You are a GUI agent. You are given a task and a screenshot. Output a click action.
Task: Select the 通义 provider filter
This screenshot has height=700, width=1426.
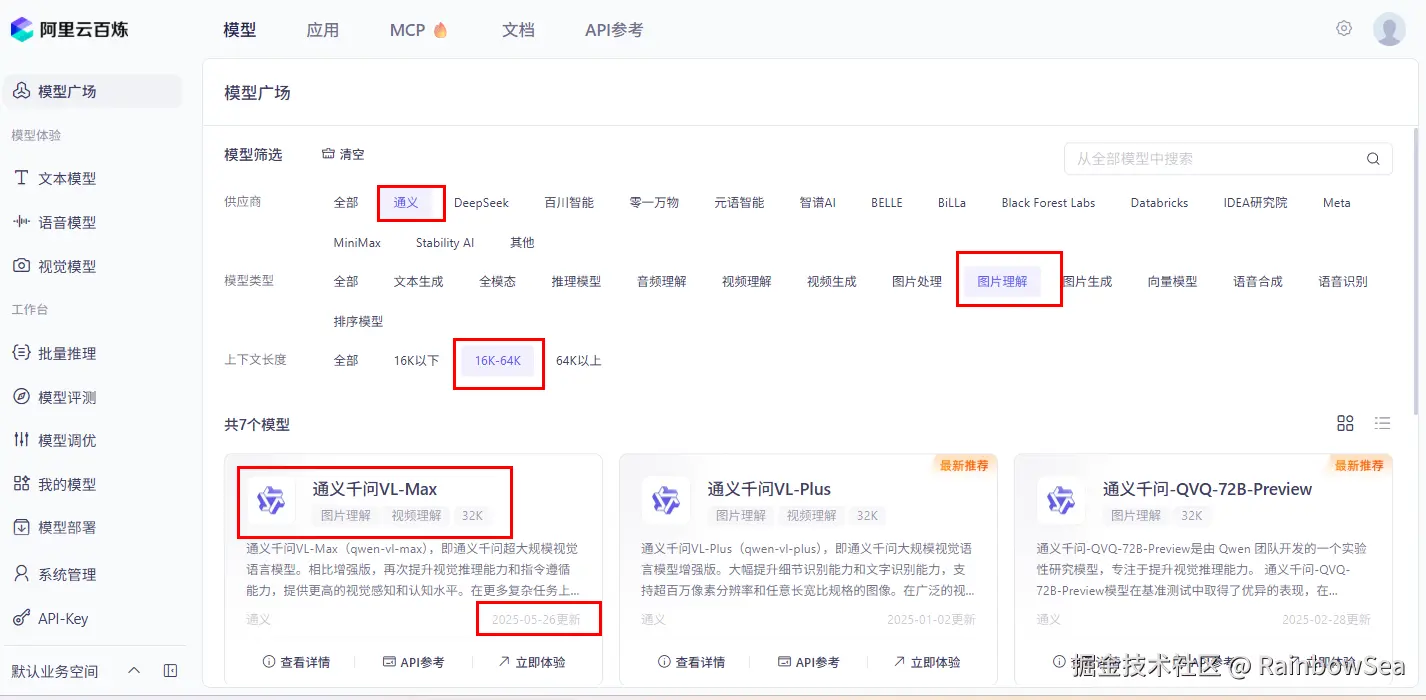pyautogui.click(x=406, y=202)
